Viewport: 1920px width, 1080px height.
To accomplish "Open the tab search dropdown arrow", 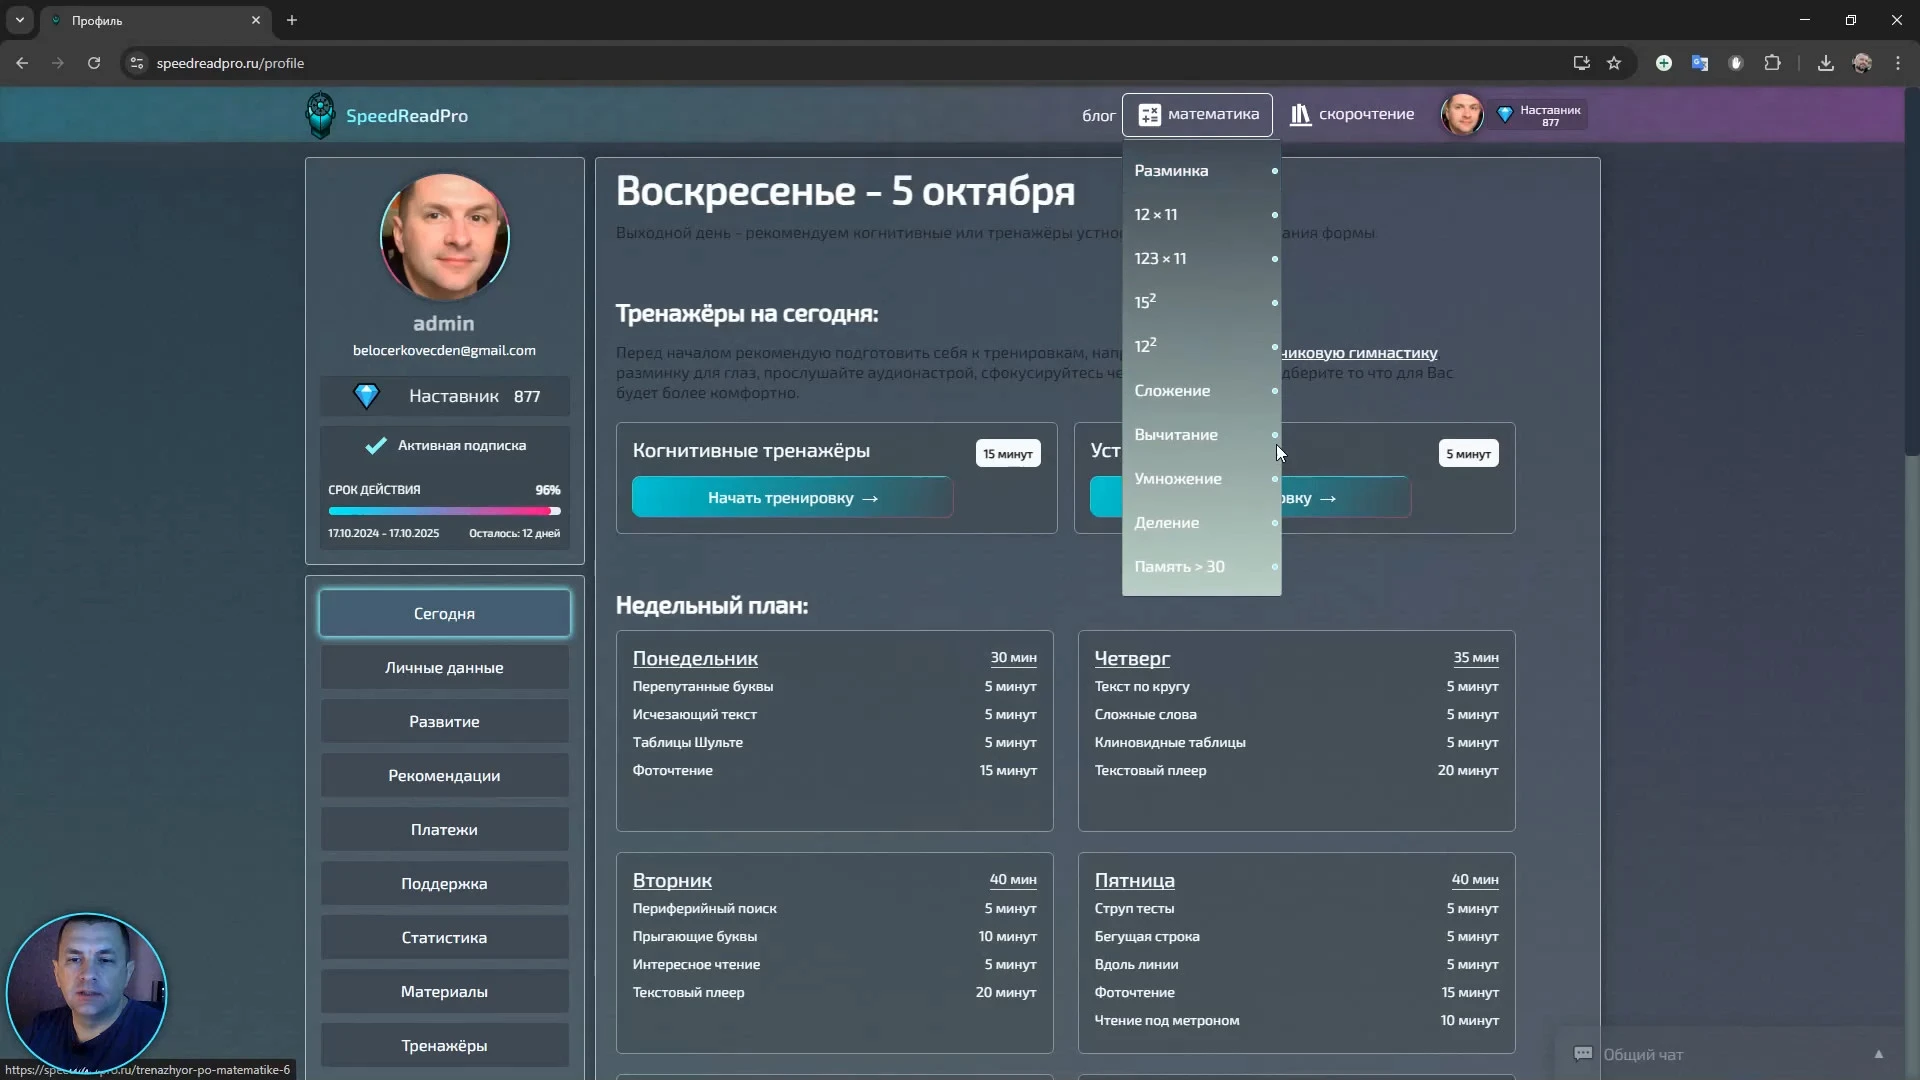I will (19, 20).
